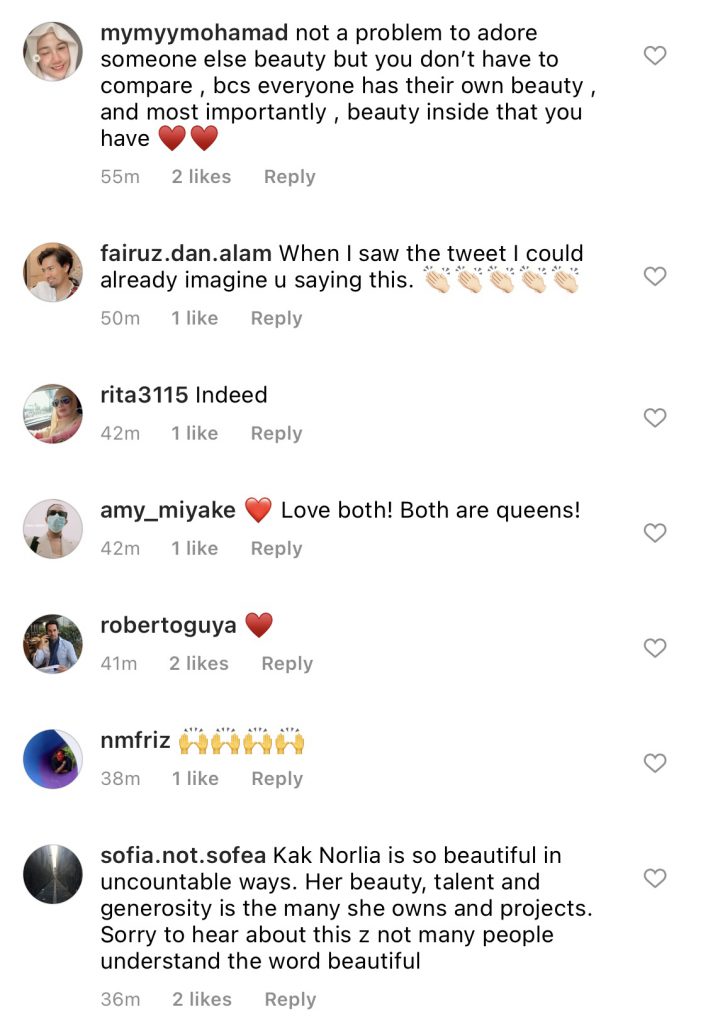
Task: Reply to mymyymohamad's comment
Action: pyautogui.click(x=289, y=177)
